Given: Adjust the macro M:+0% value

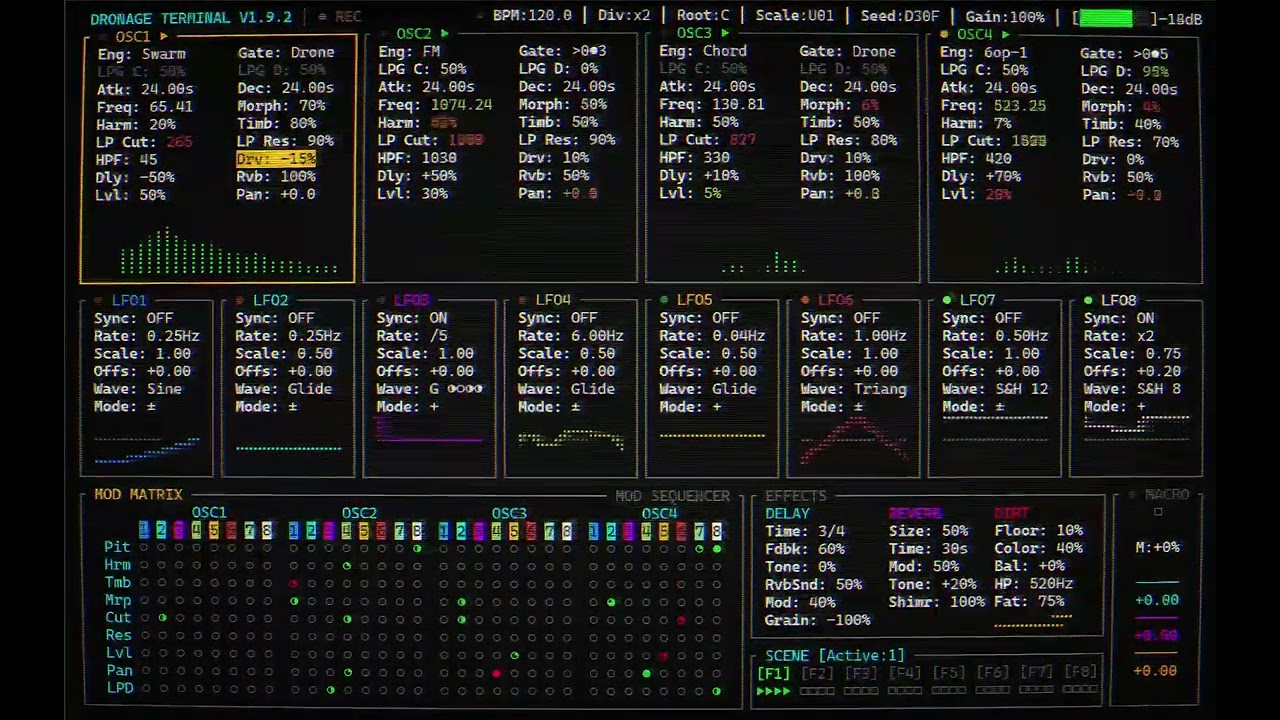Looking at the screenshot, I should coord(1157,547).
